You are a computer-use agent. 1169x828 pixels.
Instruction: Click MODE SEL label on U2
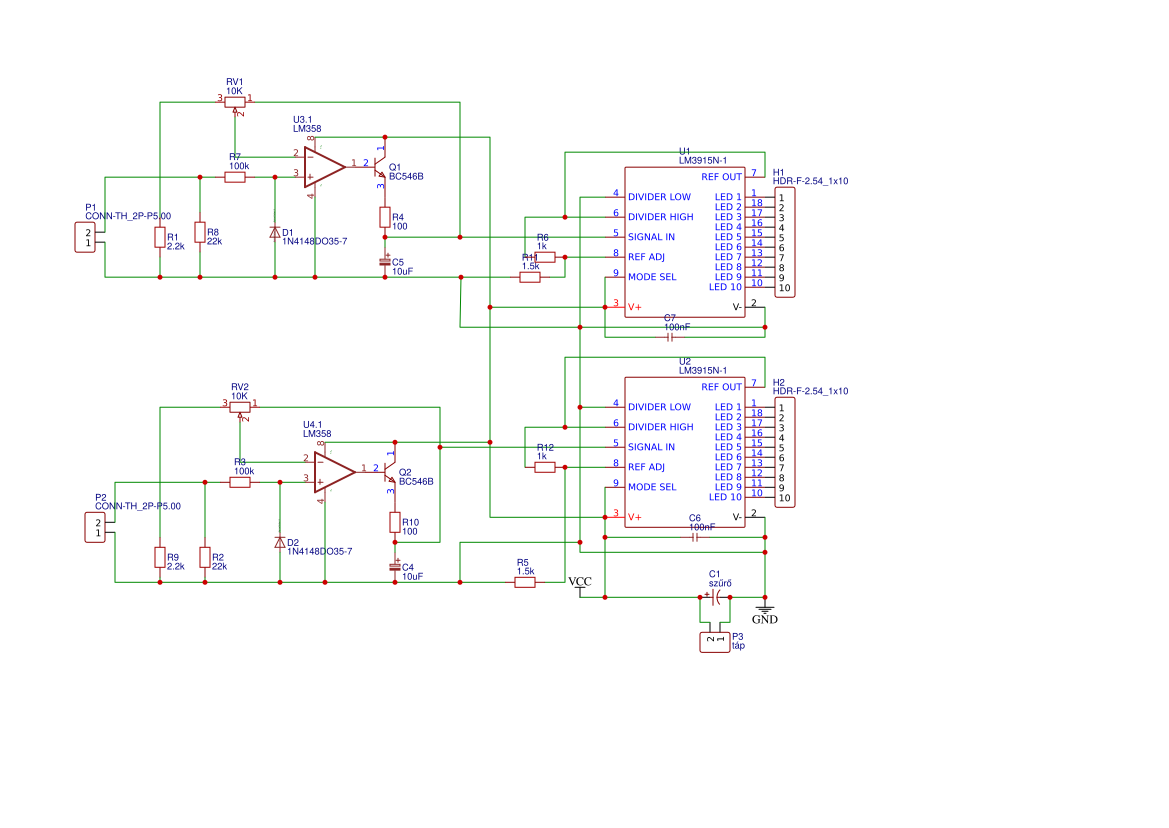click(x=652, y=487)
